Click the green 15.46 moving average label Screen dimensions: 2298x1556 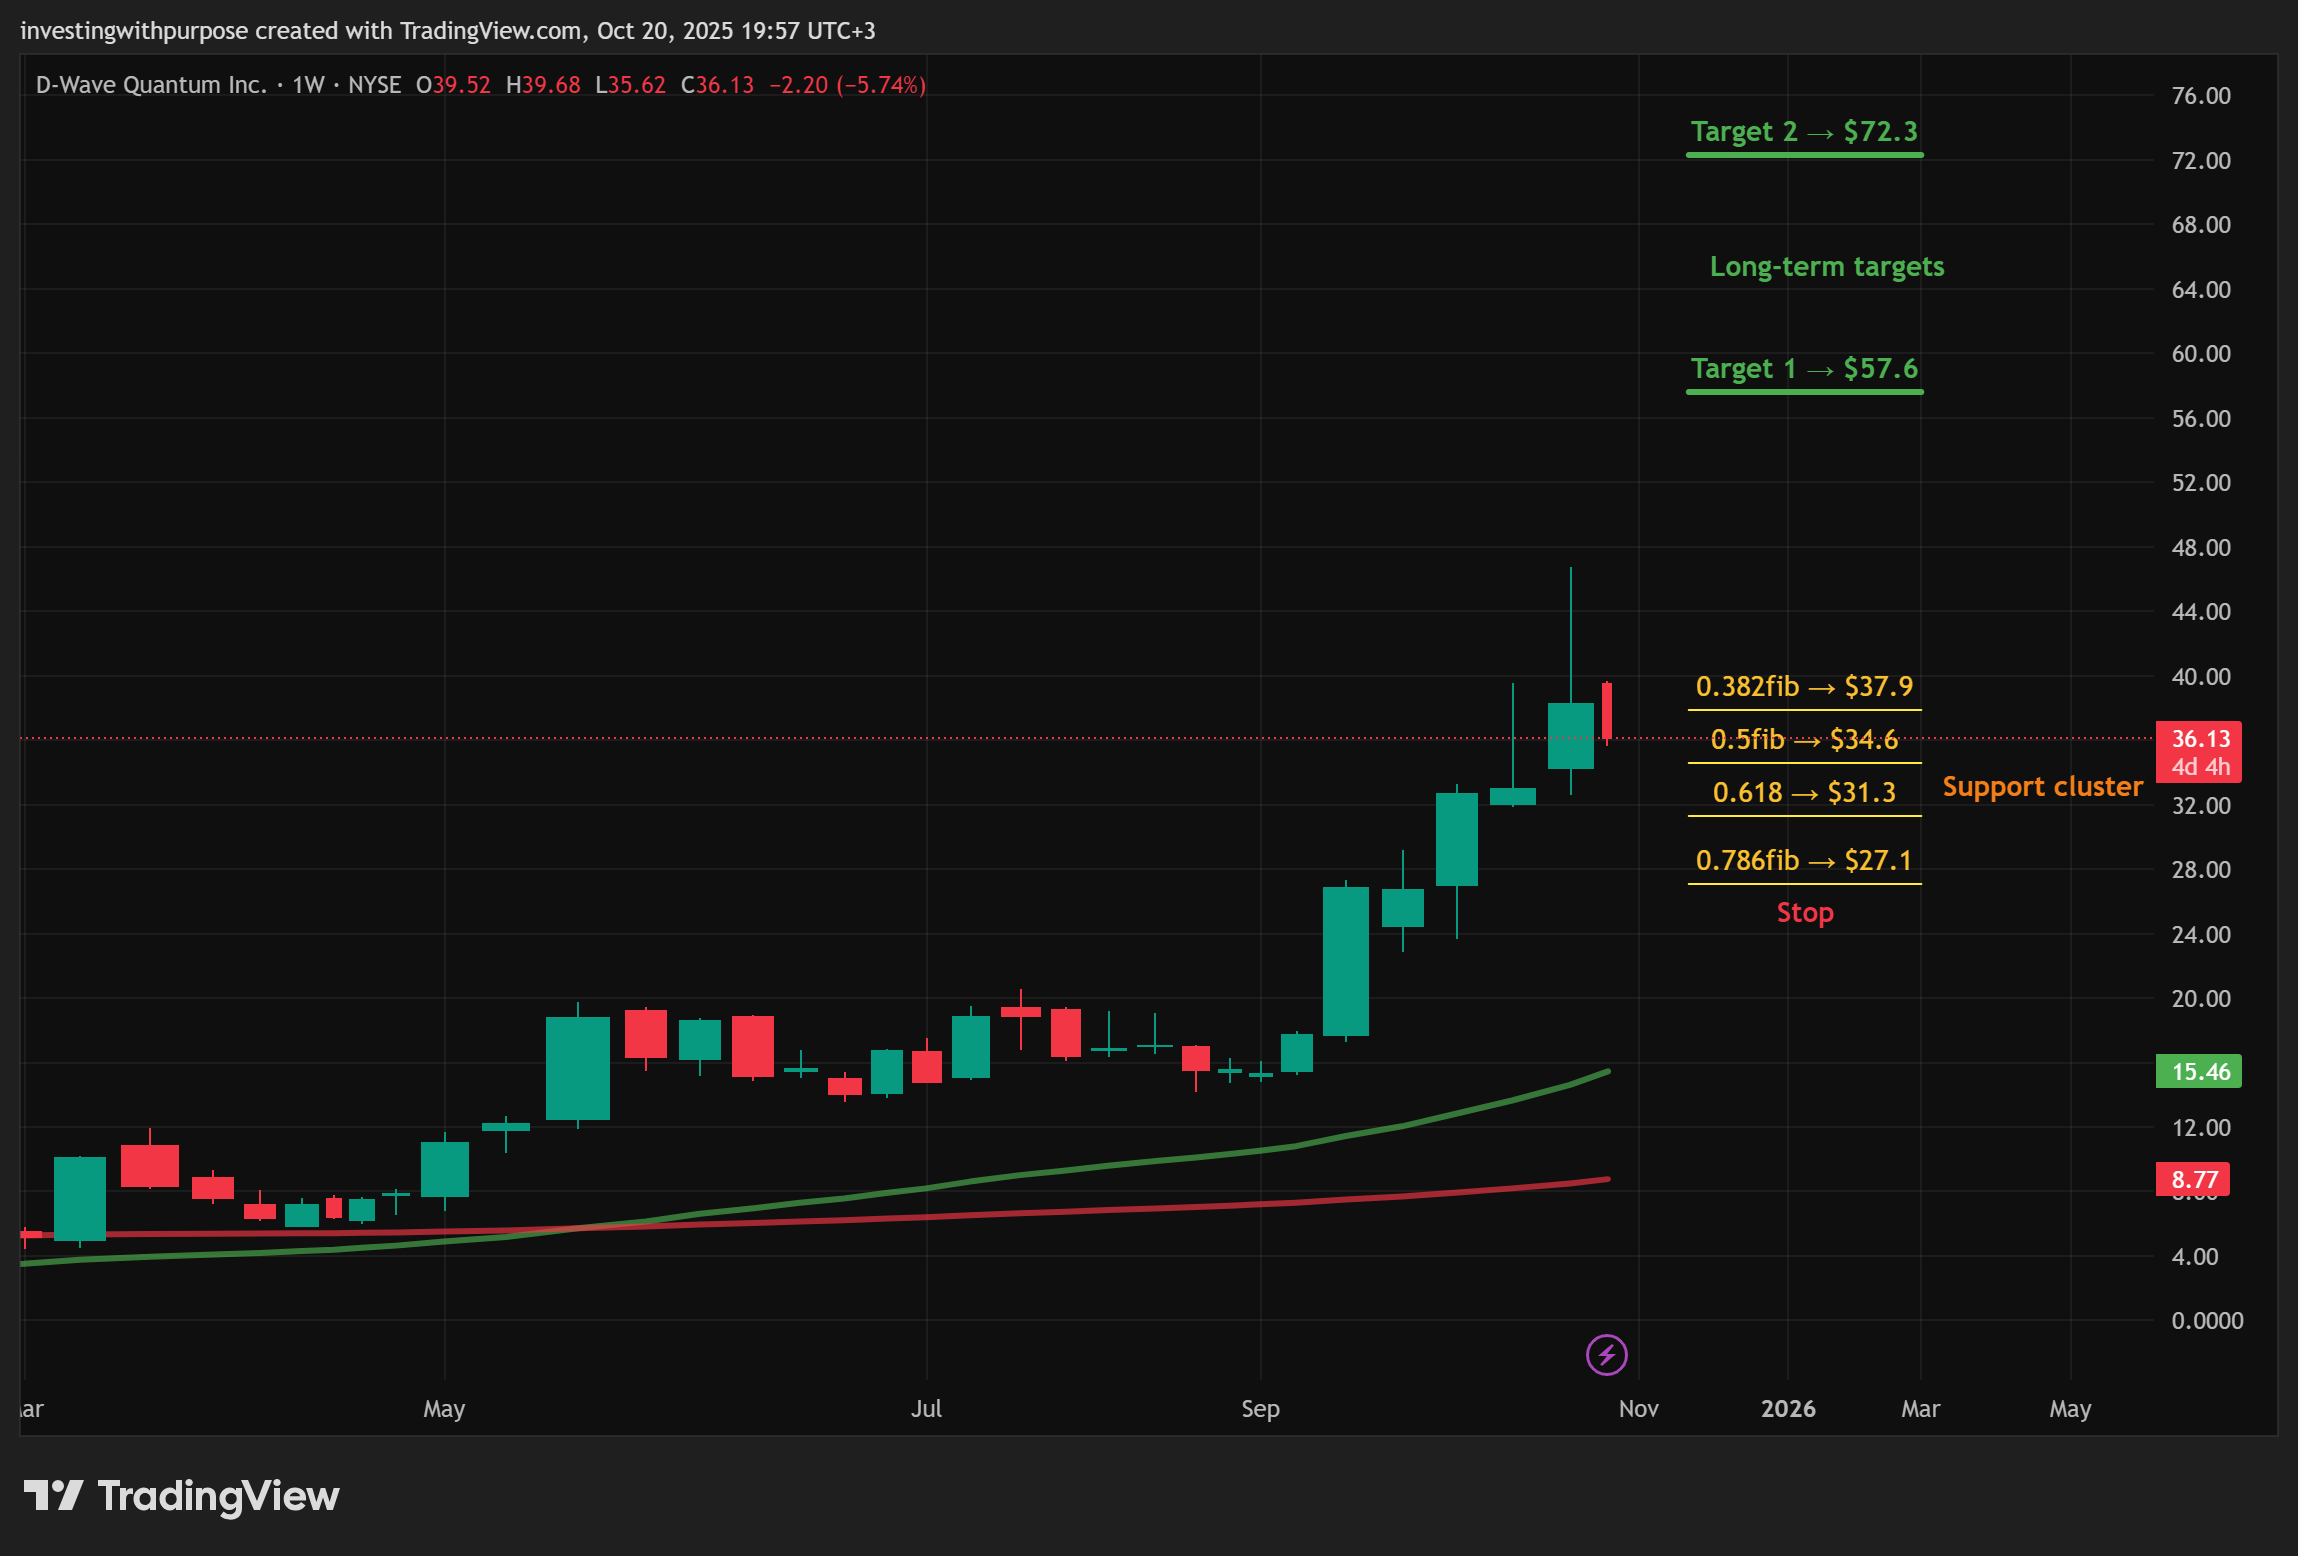coord(2198,1072)
